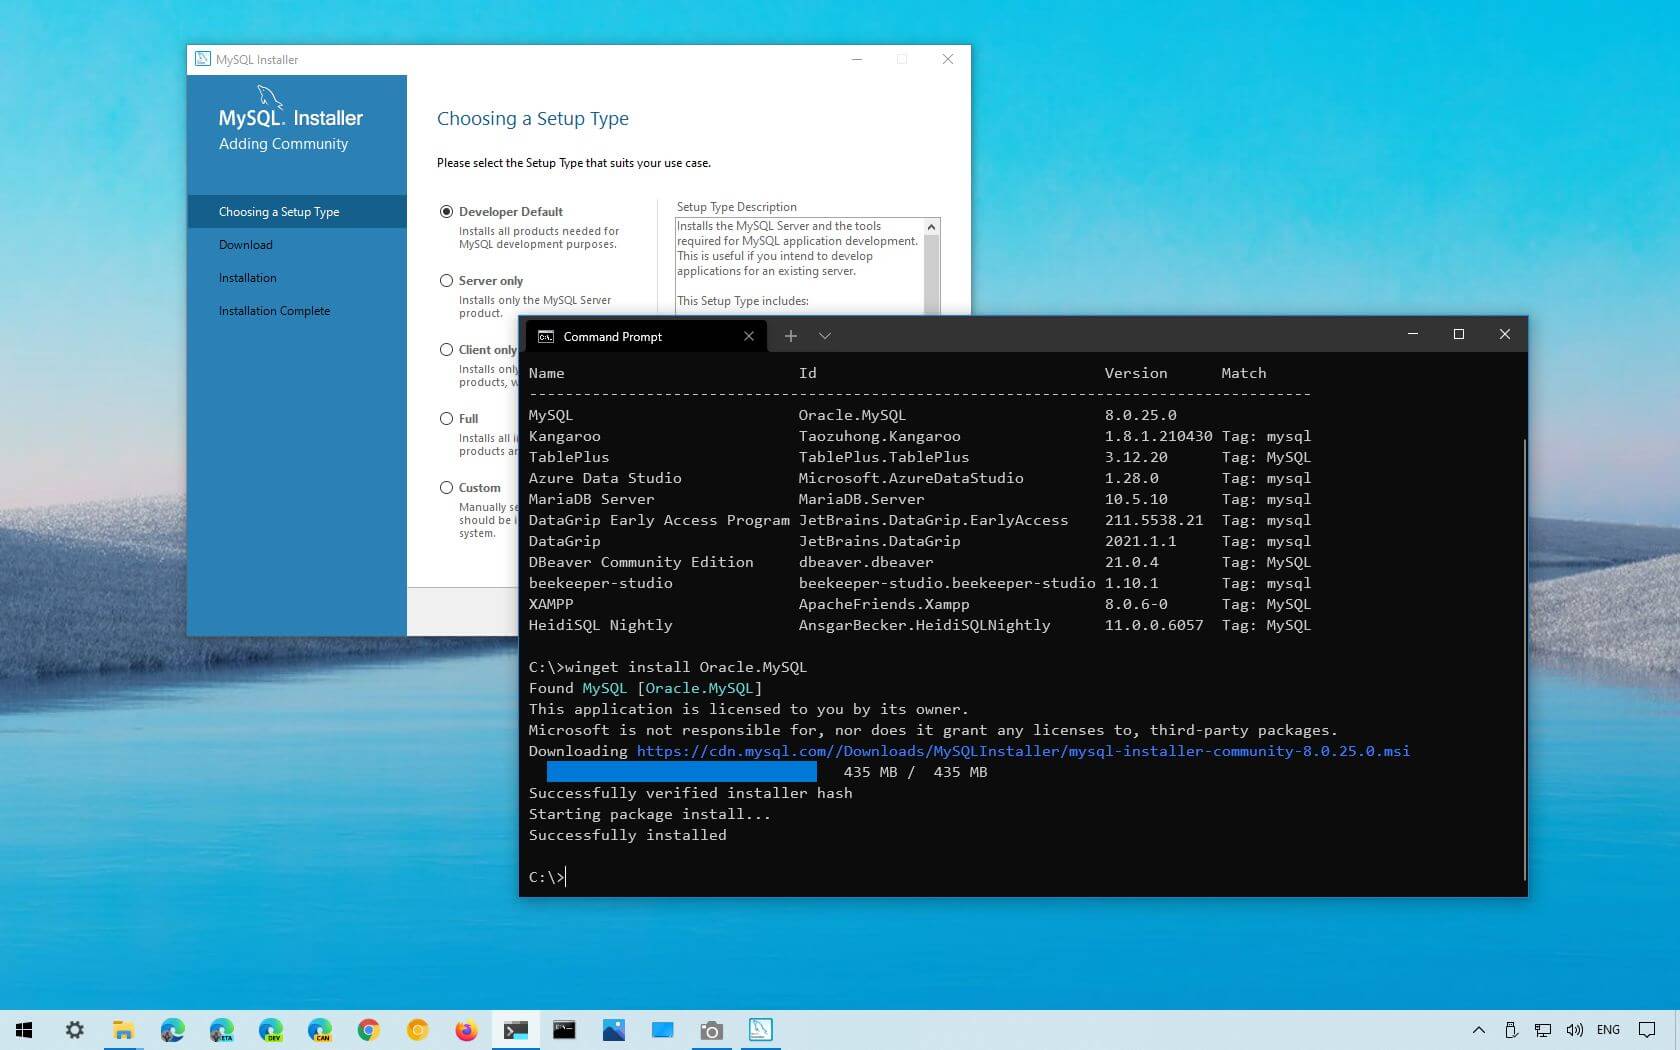Screen dimensions: 1680x1050
Task: Go to the Download step in sidebar
Action: pyautogui.click(x=246, y=245)
